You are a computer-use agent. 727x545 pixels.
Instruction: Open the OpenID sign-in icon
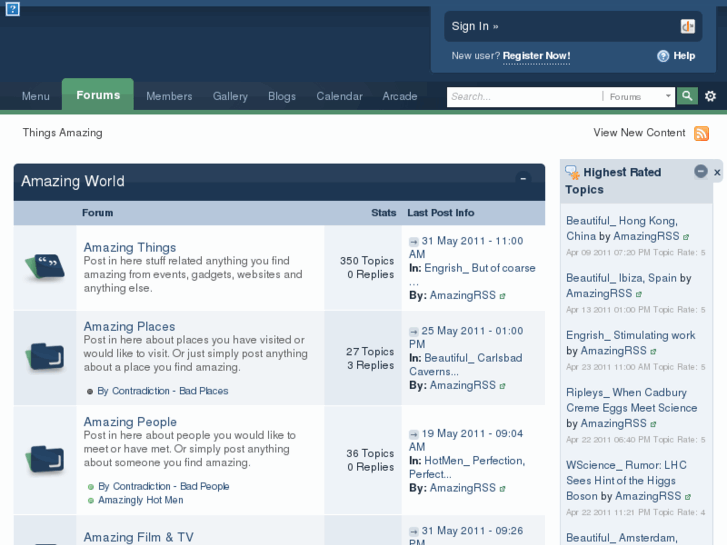pyautogui.click(x=688, y=26)
